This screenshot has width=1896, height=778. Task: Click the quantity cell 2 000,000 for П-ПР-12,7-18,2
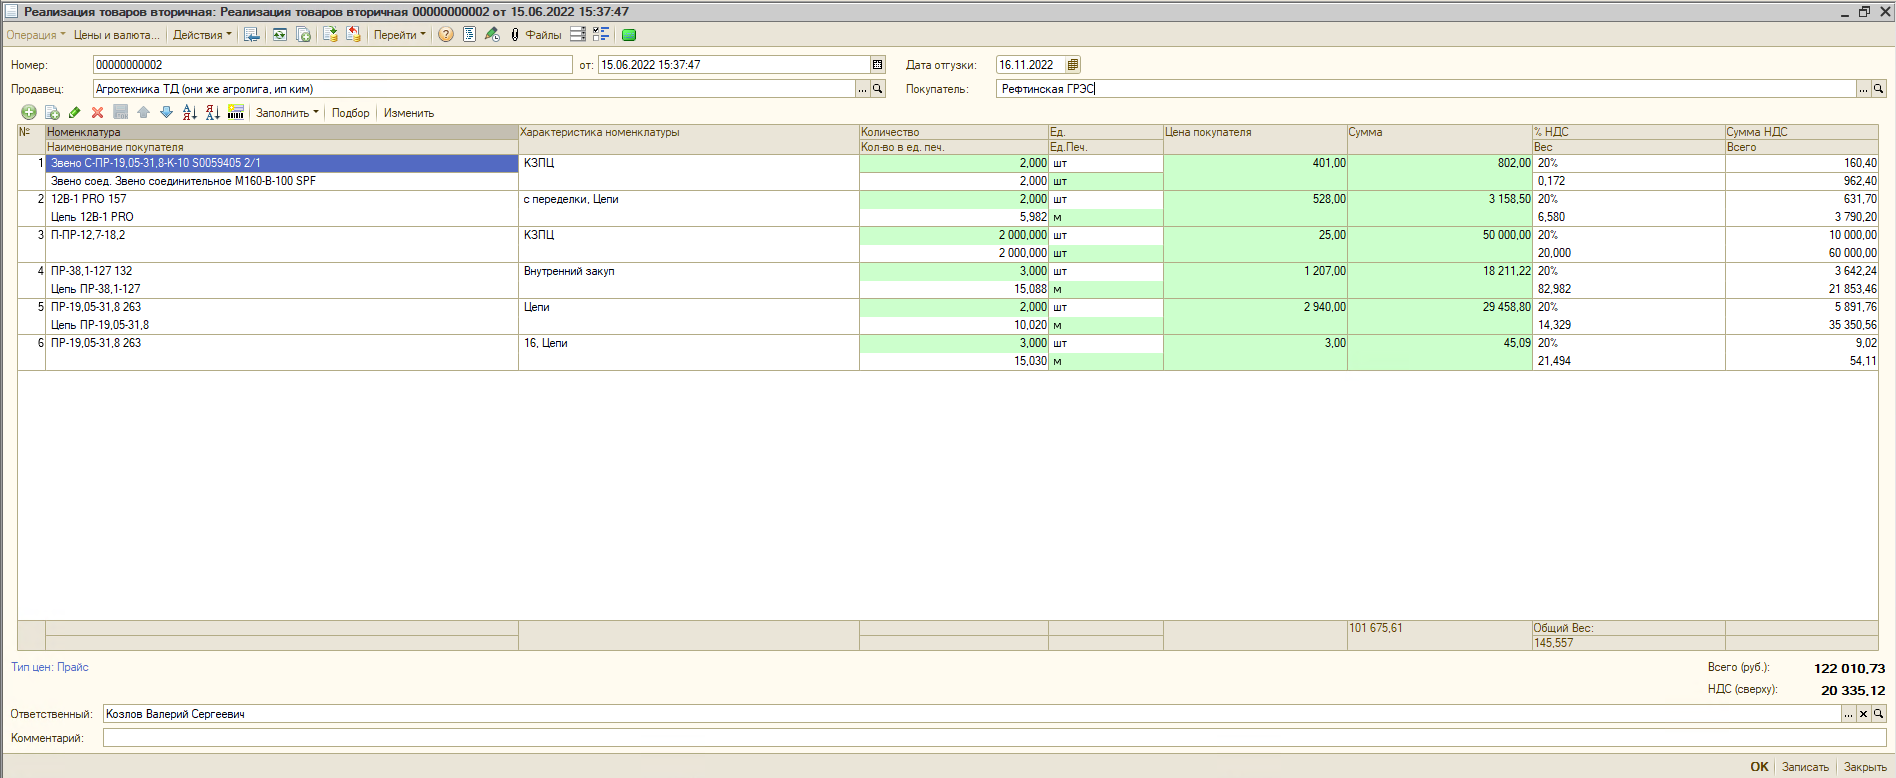[954, 235]
